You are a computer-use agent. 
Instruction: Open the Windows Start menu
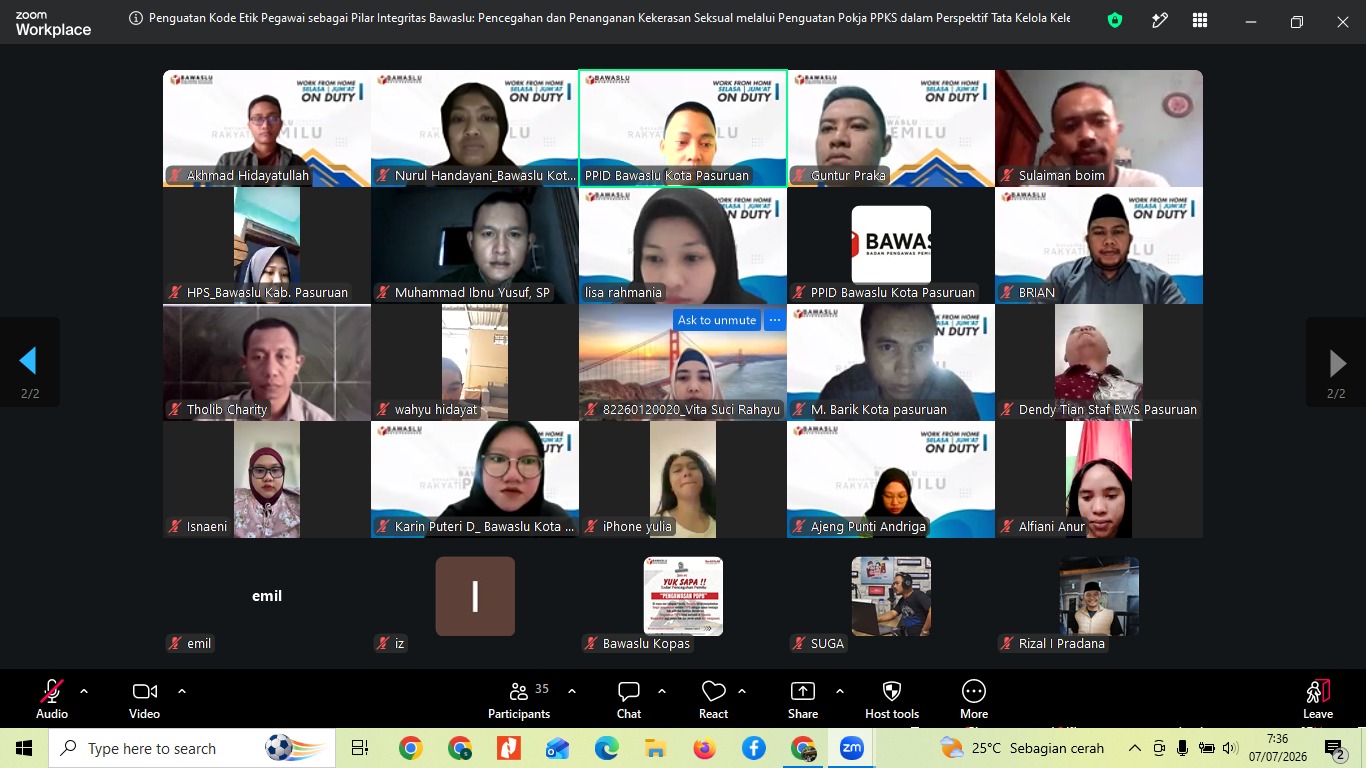pyautogui.click(x=24, y=748)
